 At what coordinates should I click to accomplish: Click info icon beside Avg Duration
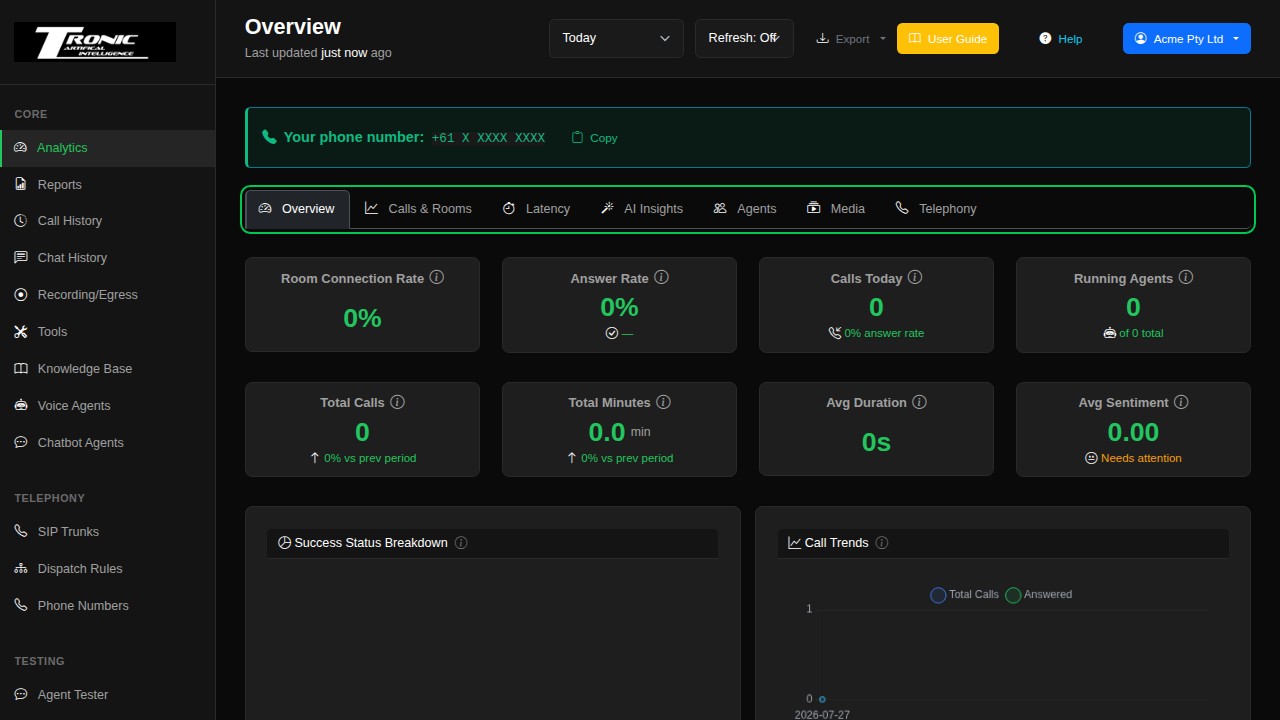click(x=919, y=402)
